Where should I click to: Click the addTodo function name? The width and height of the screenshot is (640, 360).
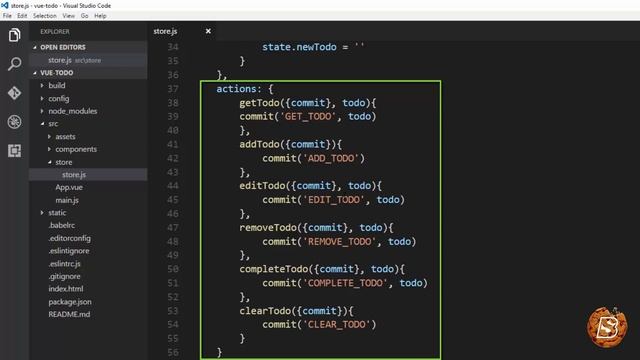tap(260, 144)
